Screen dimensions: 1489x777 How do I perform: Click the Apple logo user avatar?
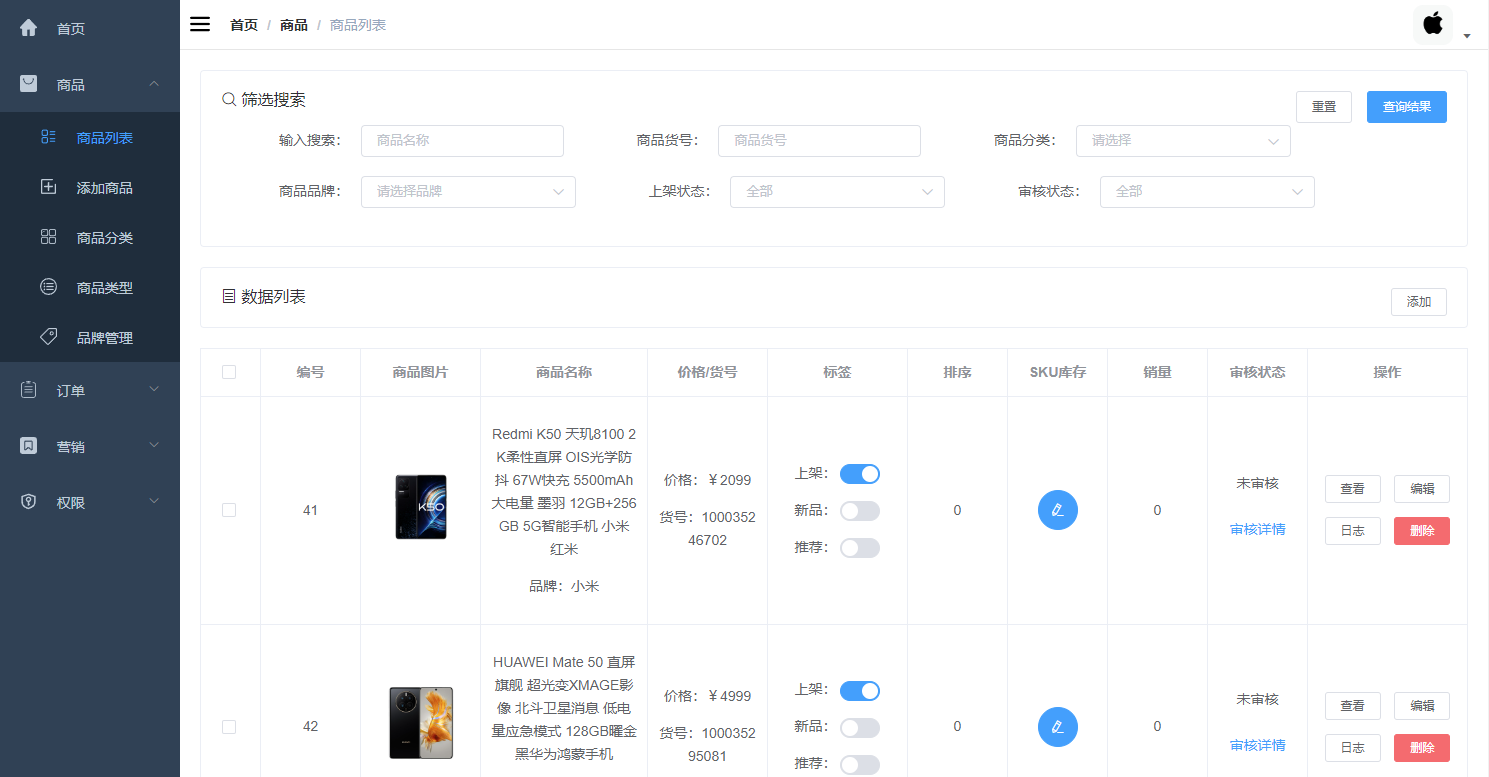(1433, 24)
